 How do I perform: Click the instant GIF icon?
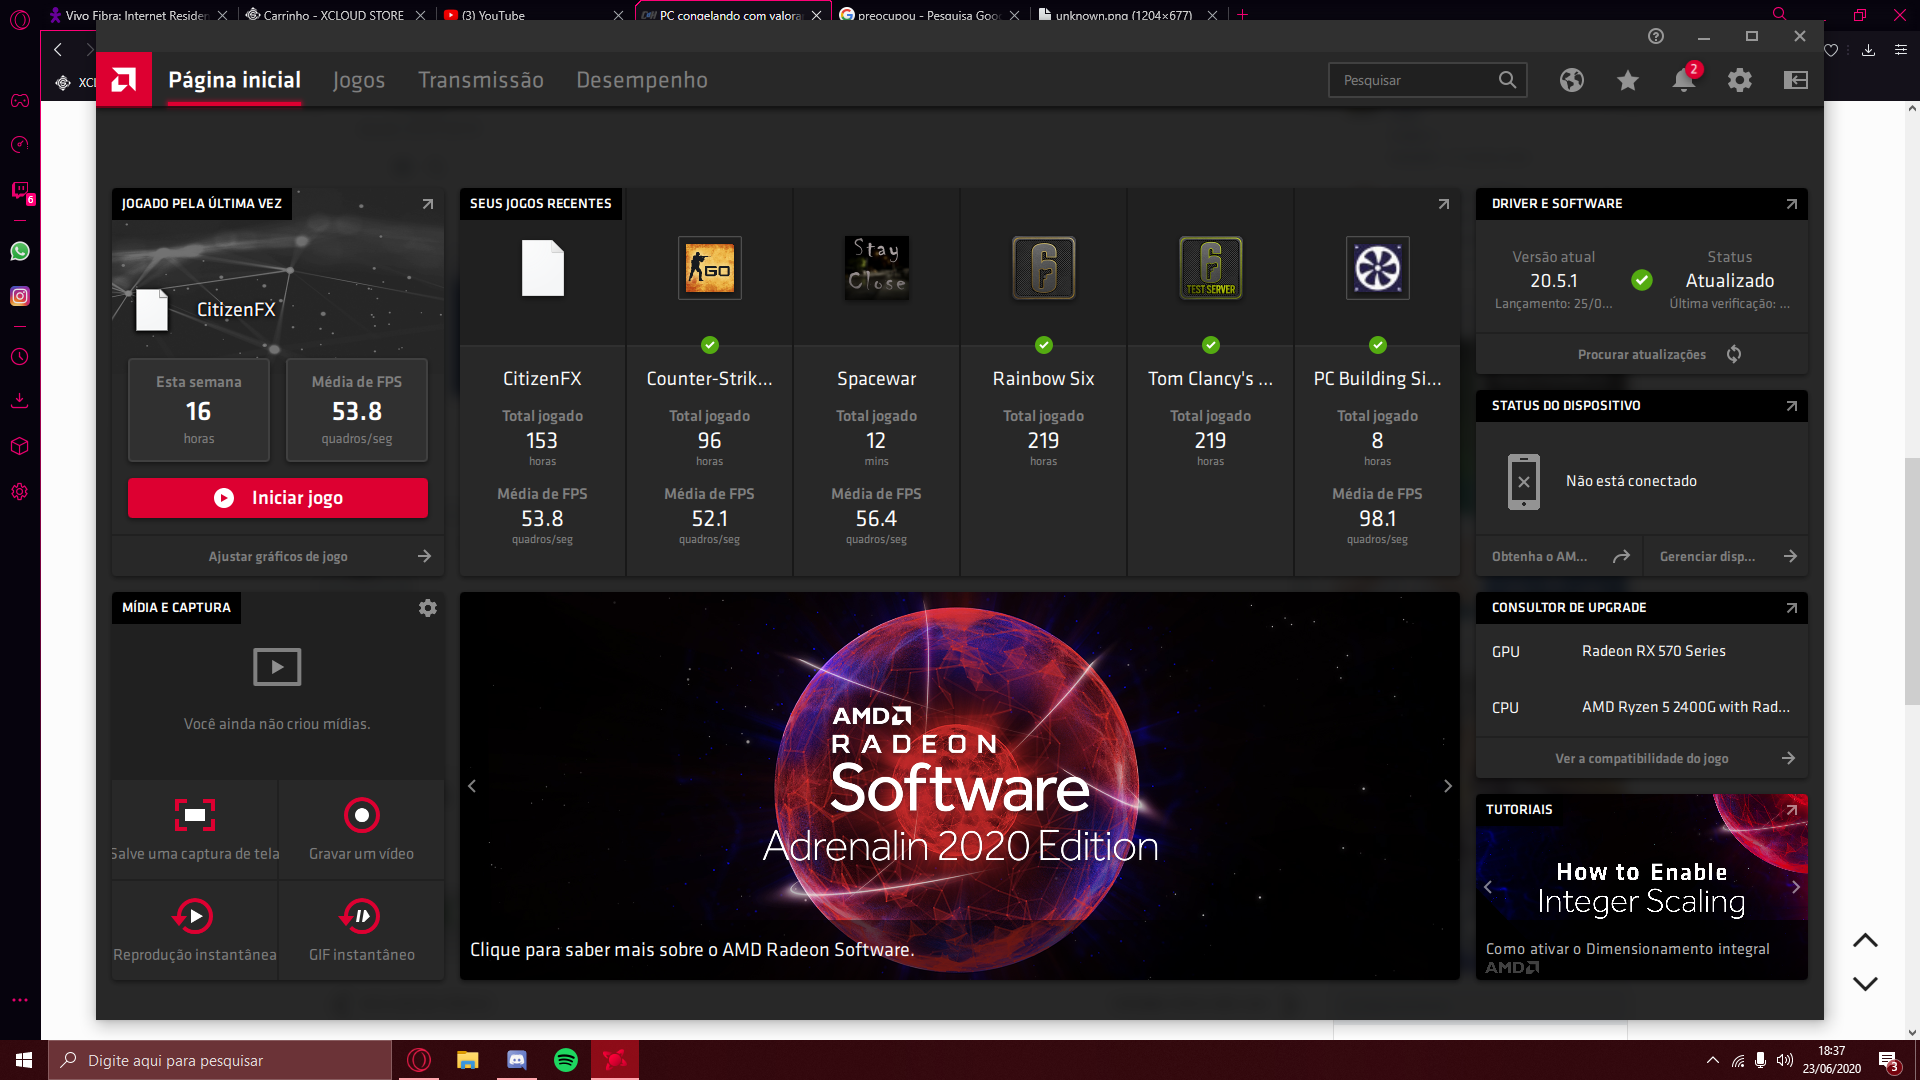point(361,916)
